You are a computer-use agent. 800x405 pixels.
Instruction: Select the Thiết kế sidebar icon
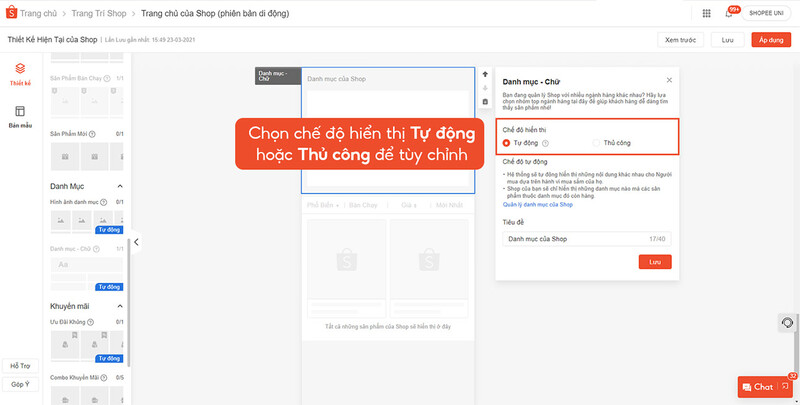20,72
